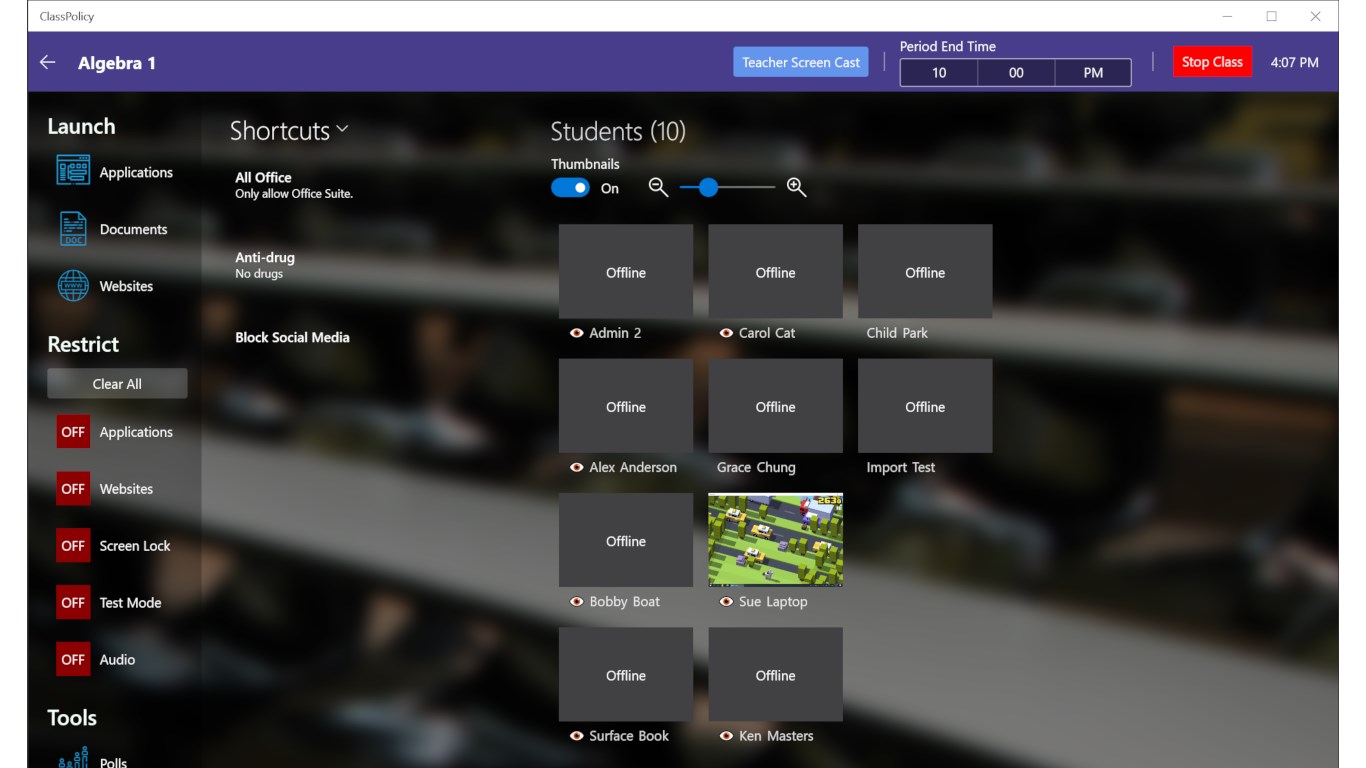Viewport: 1366px width, 768px height.
Task: Enable the Audio restriction OFF toggle
Action: [x=73, y=660]
